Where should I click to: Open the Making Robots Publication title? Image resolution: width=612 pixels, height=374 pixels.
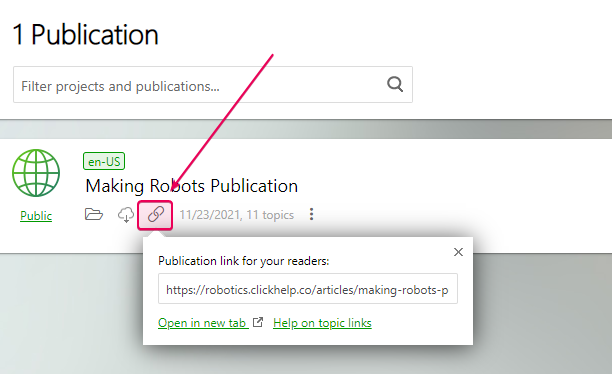point(192,186)
